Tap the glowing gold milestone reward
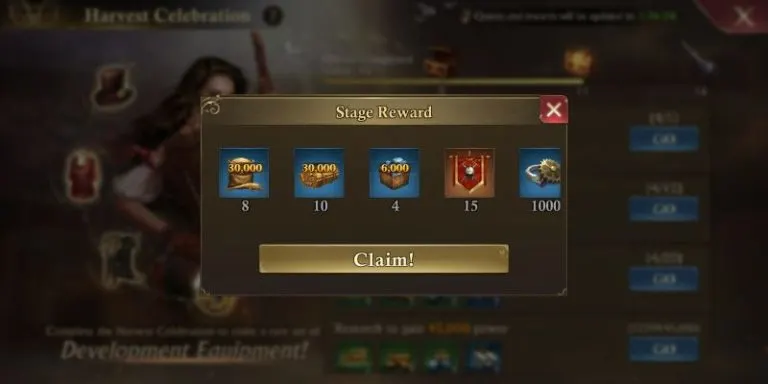Viewport: 768px width, 384px height. pos(578,62)
